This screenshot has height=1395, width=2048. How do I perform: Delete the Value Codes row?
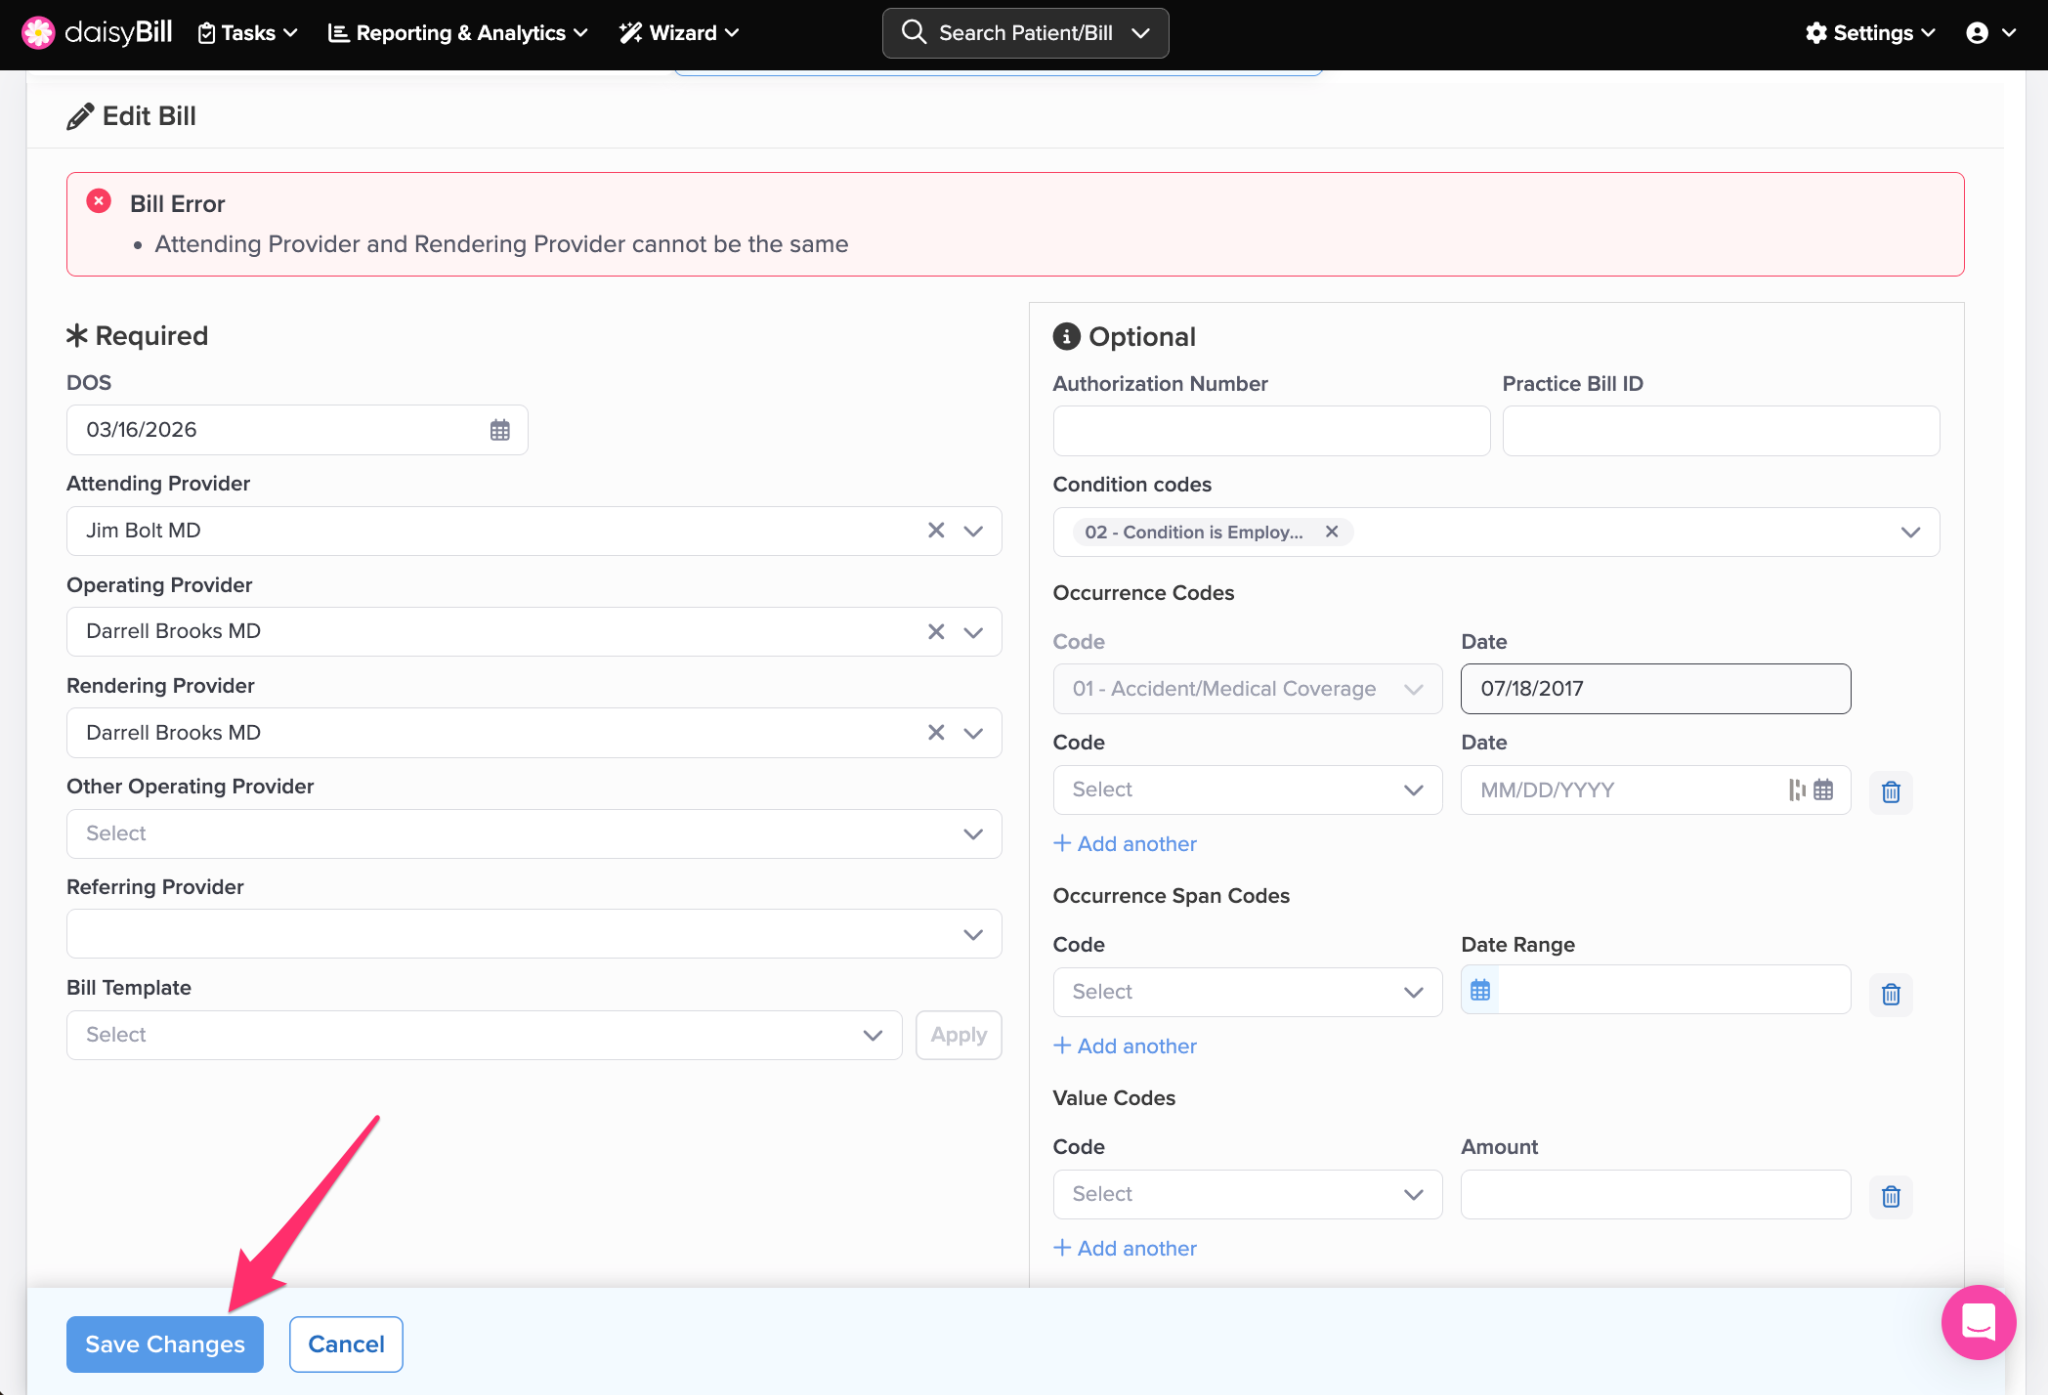(1890, 1196)
